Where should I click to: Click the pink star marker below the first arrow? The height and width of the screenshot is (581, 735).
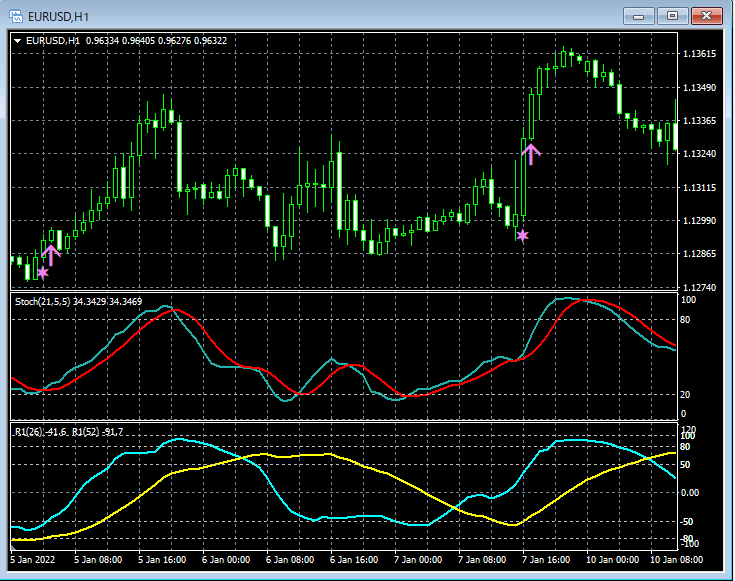click(42, 272)
